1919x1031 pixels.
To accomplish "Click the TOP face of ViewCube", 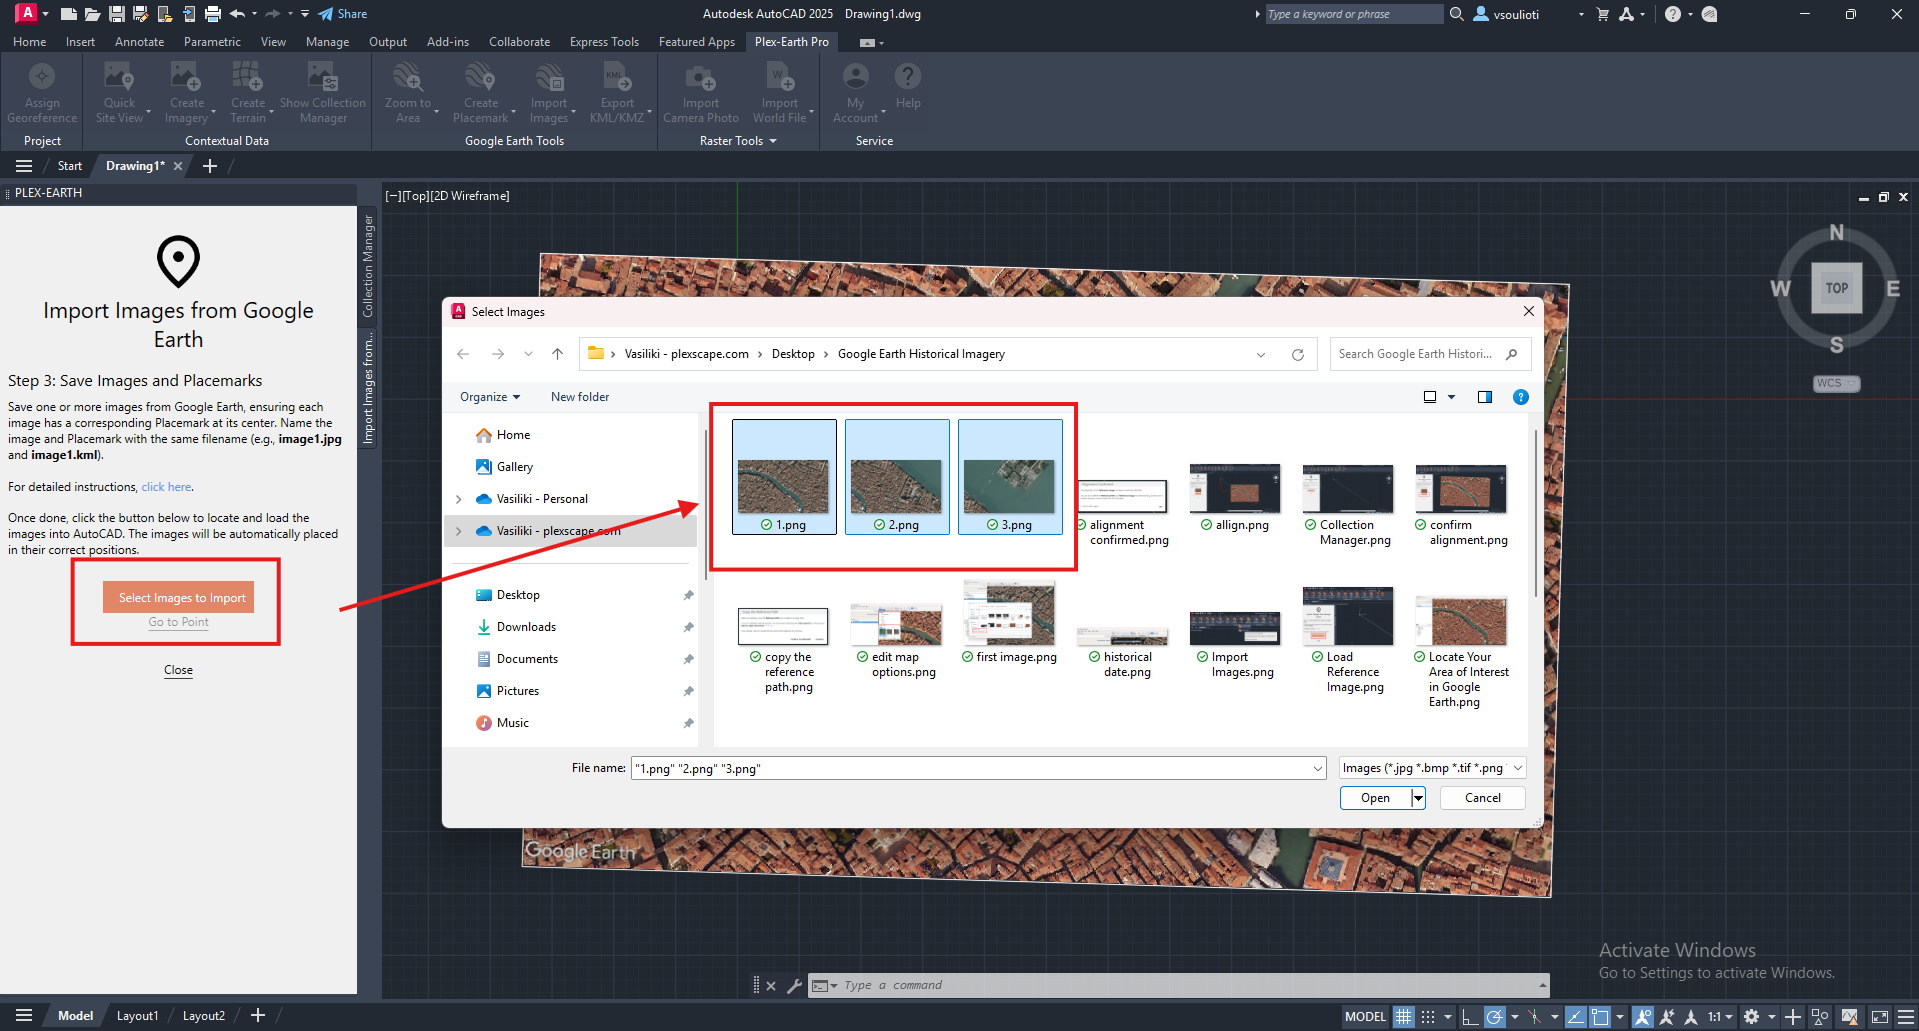I will coord(1837,288).
